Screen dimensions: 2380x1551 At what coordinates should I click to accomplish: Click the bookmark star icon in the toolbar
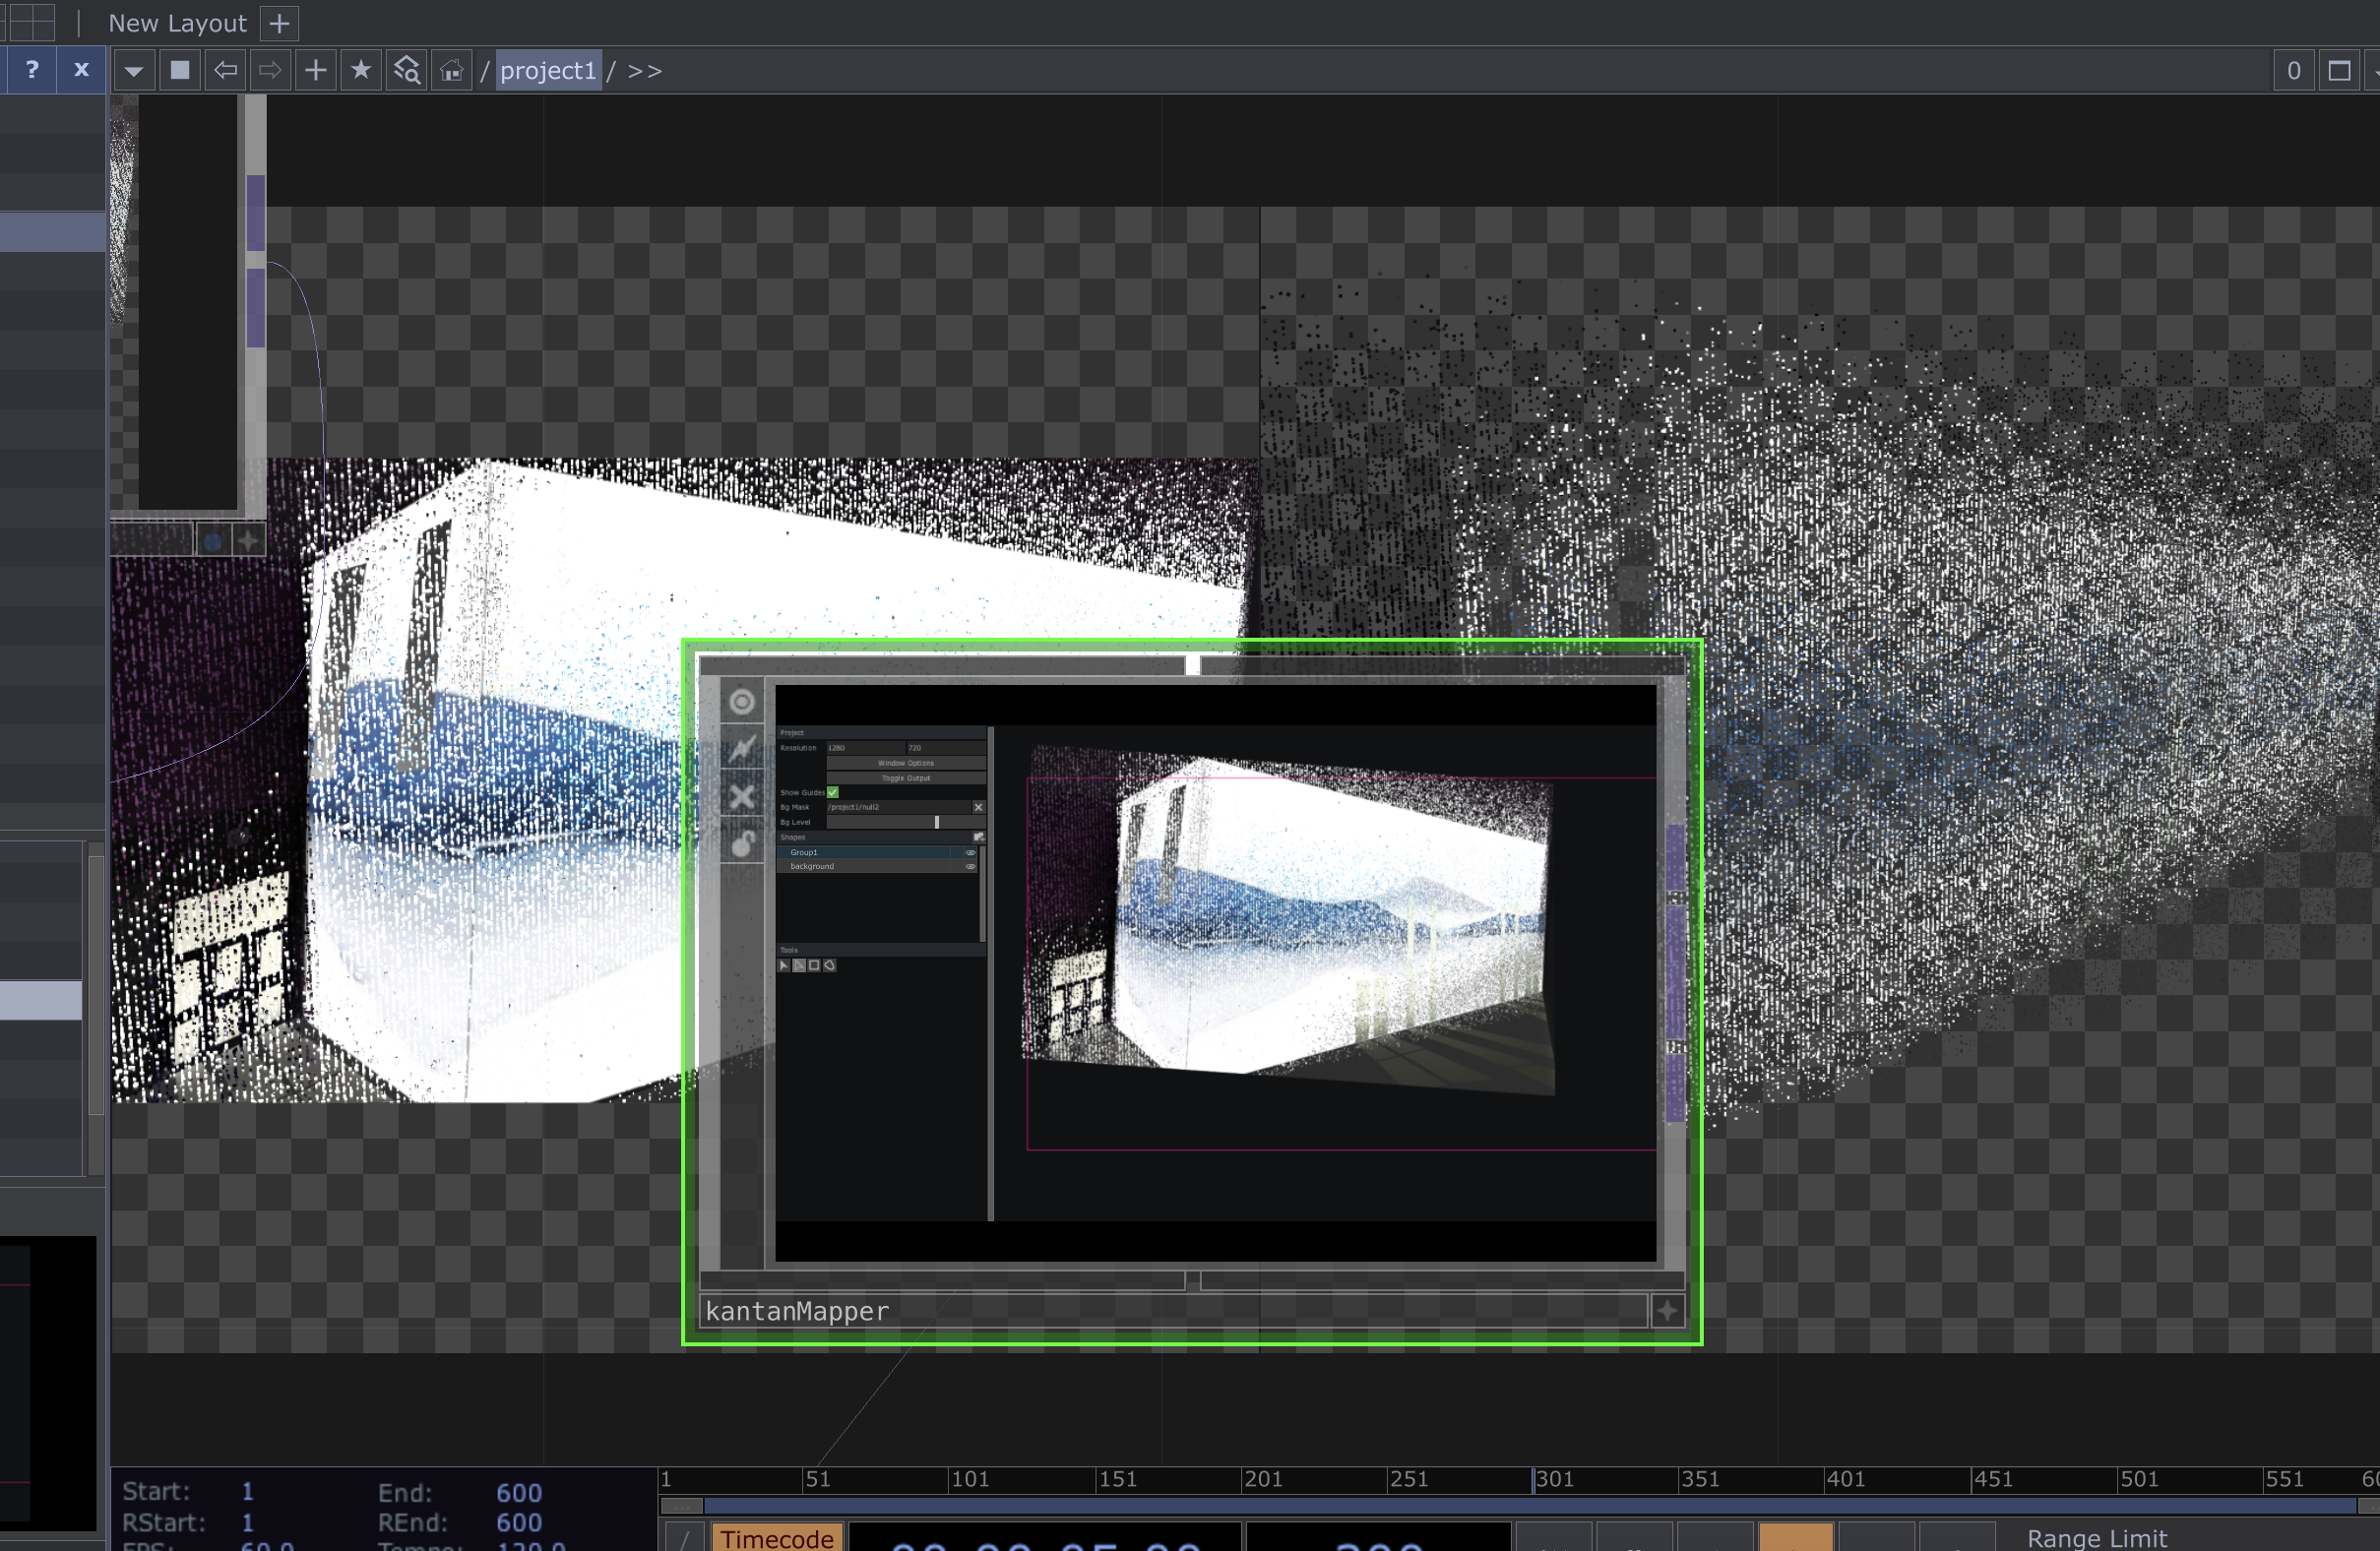coord(361,70)
